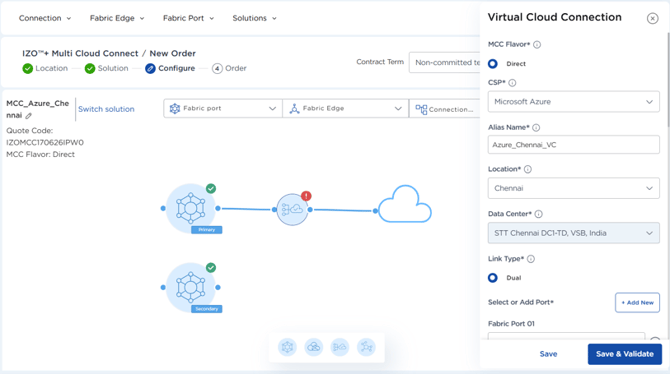
Task: Expand the Fabric Edge toolbar dropdown
Action: 345,109
